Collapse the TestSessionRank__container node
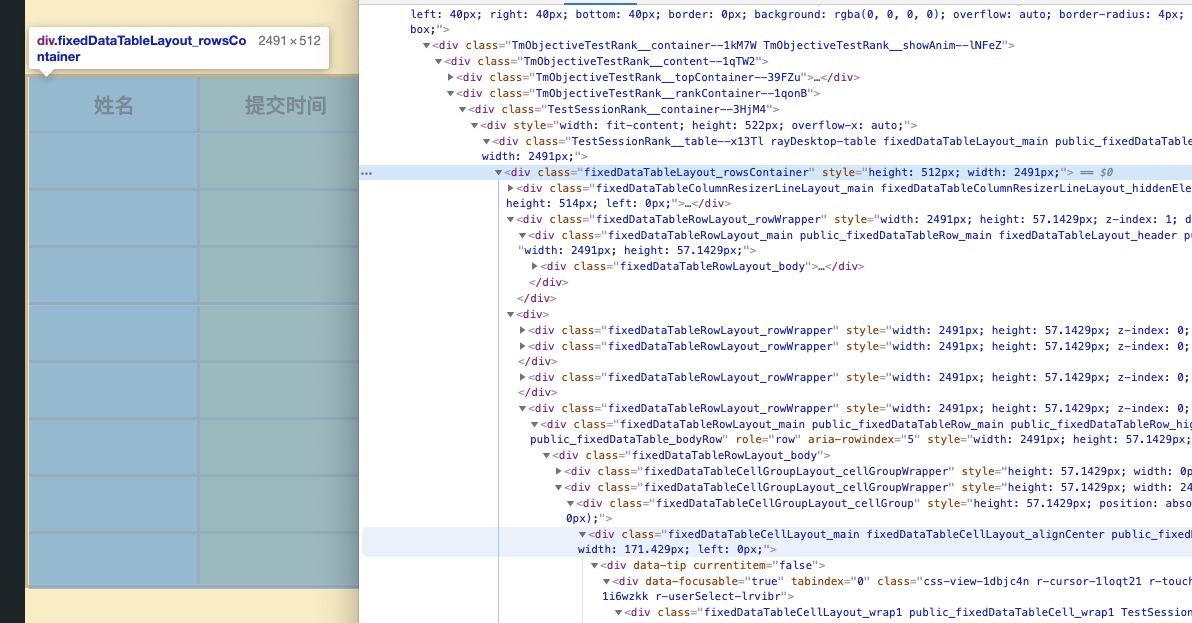This screenshot has height=623, width=1192. [462, 109]
